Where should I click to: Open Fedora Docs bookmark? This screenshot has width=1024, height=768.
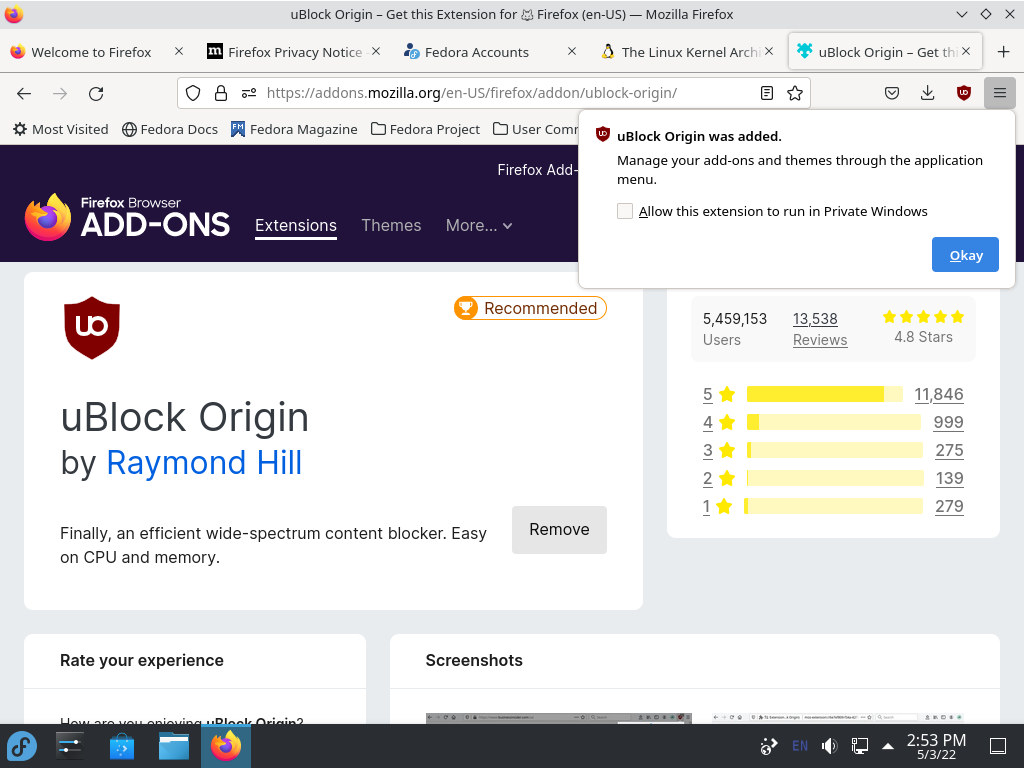point(170,129)
